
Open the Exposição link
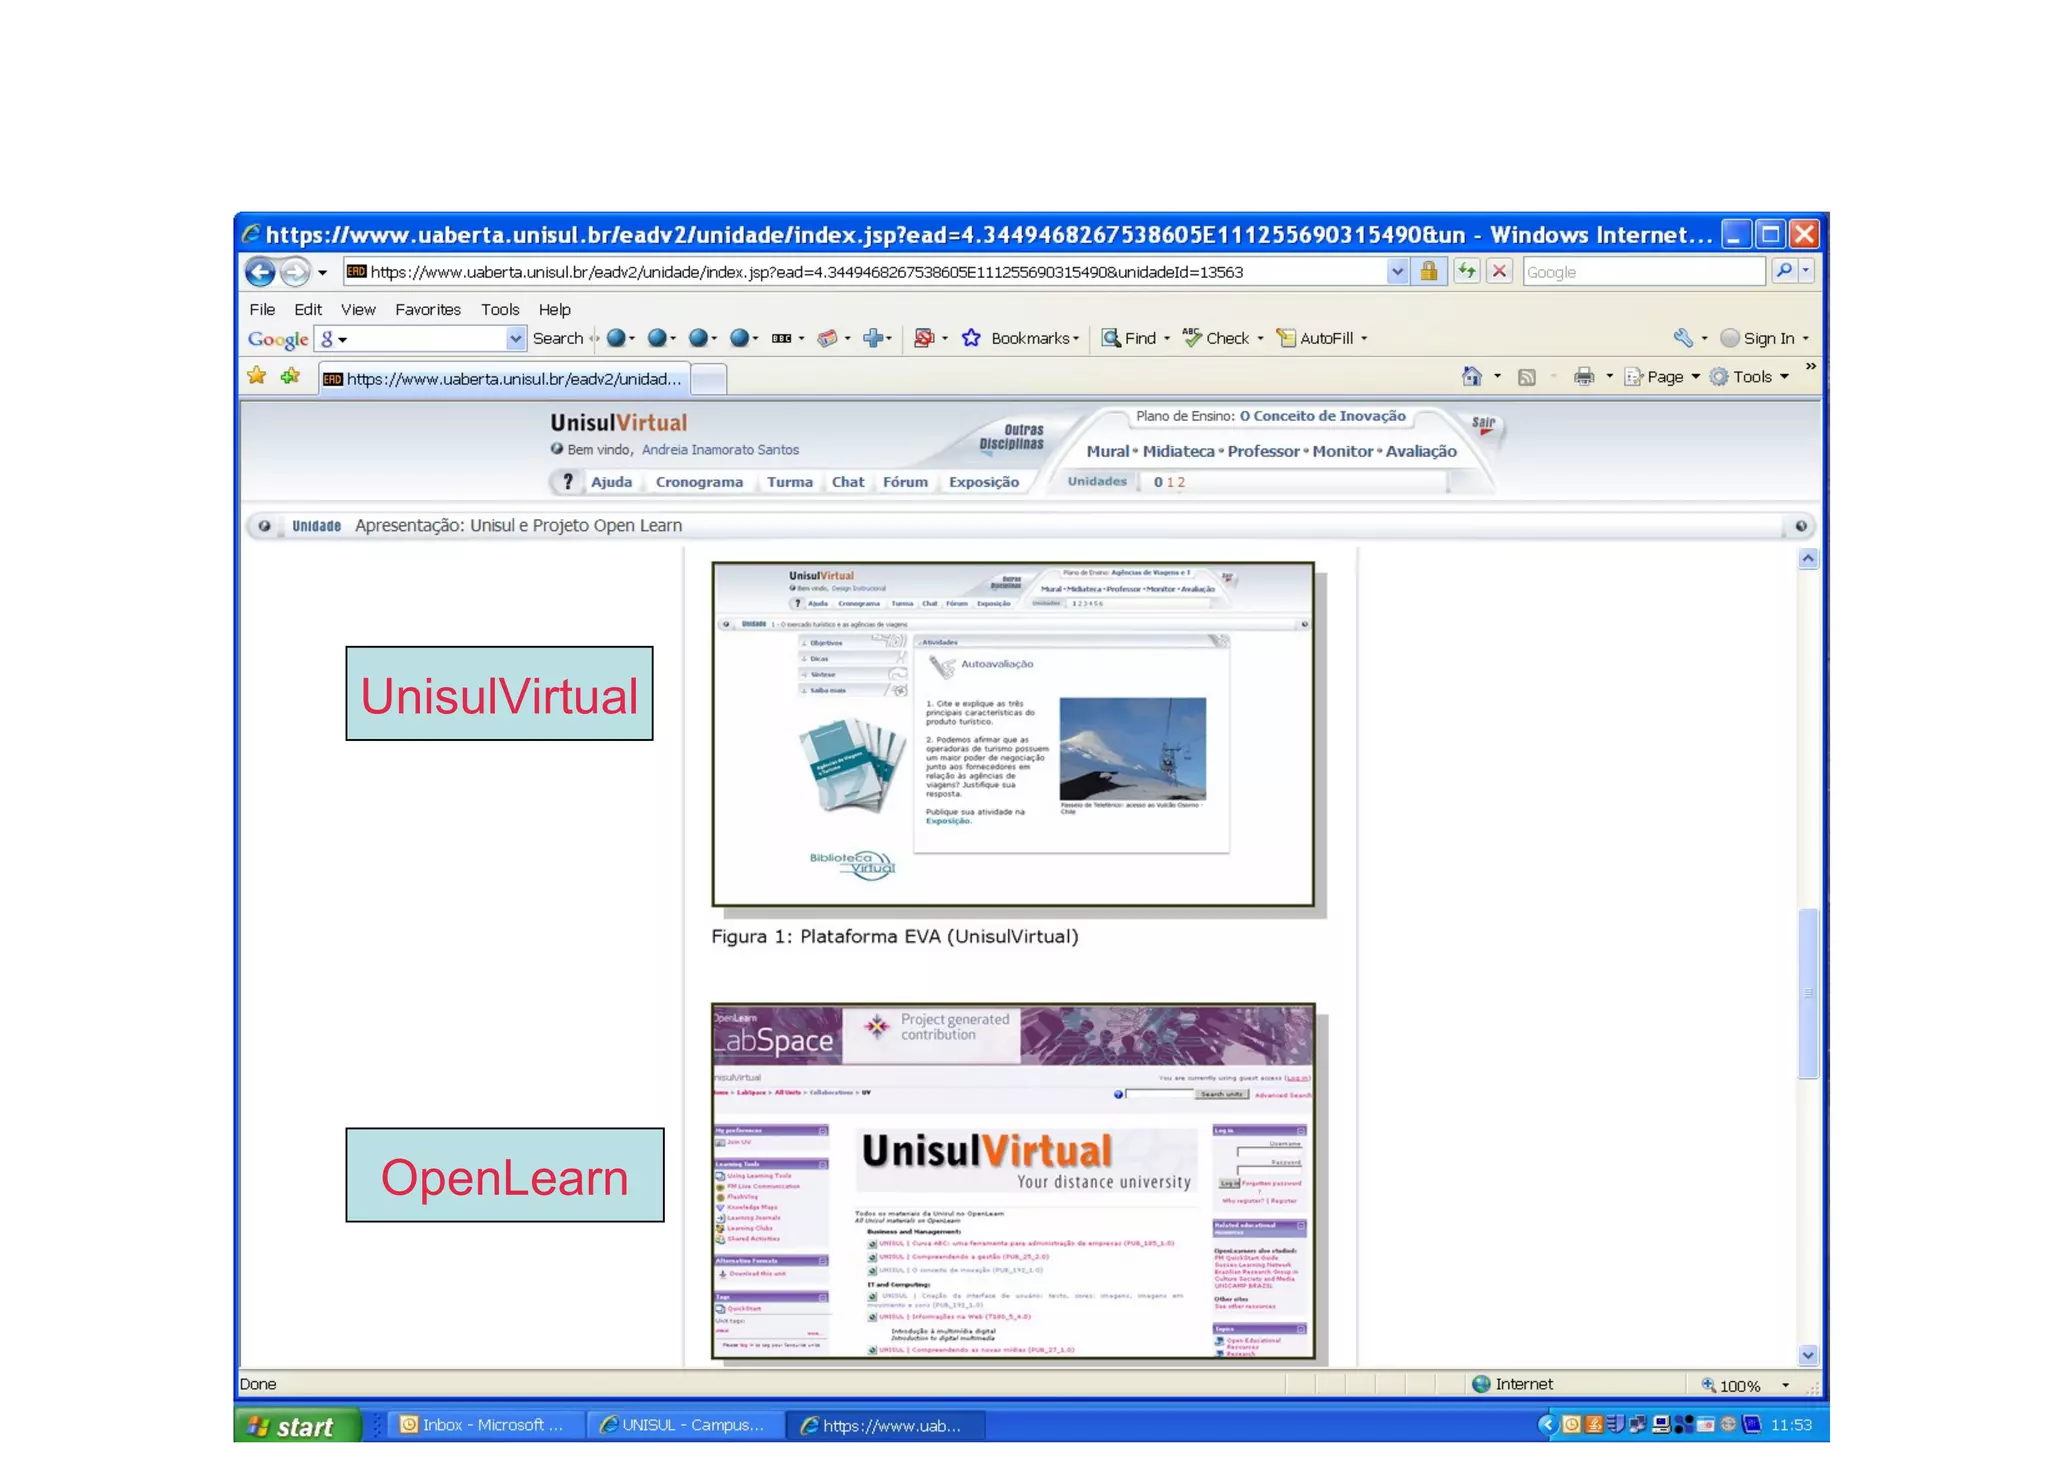click(984, 482)
